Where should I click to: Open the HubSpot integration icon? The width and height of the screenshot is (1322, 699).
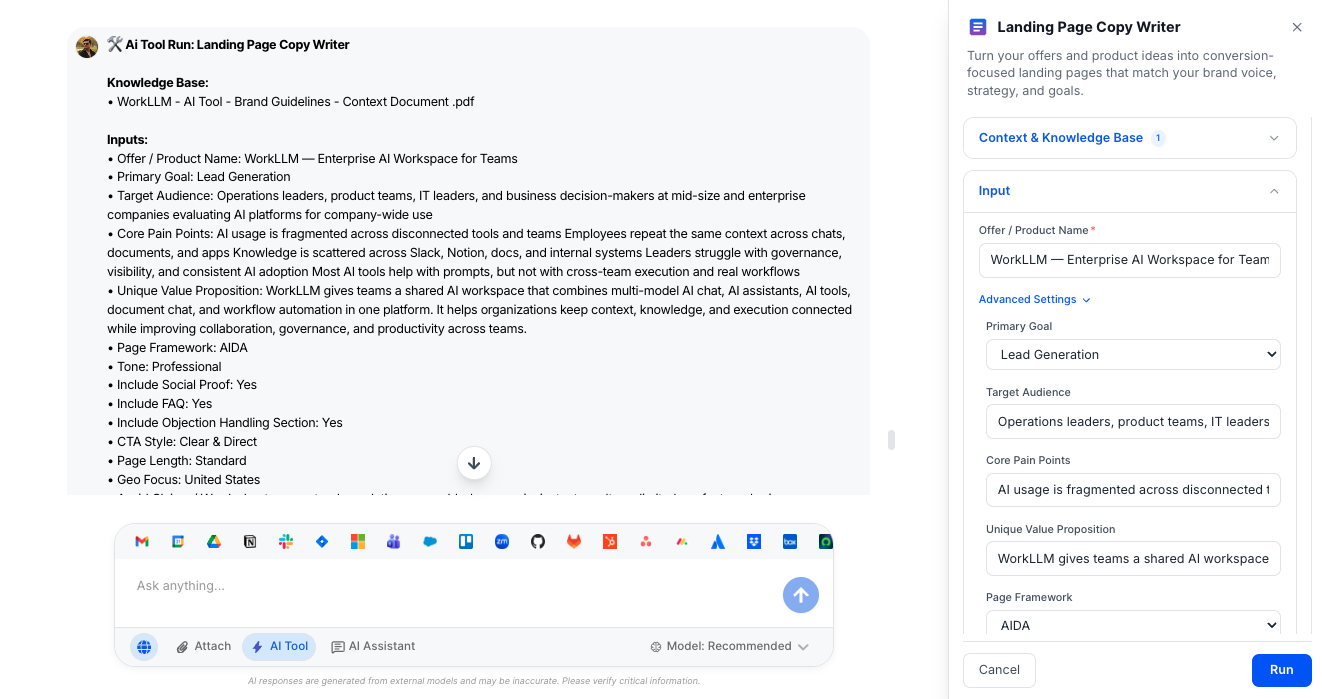[610, 541]
